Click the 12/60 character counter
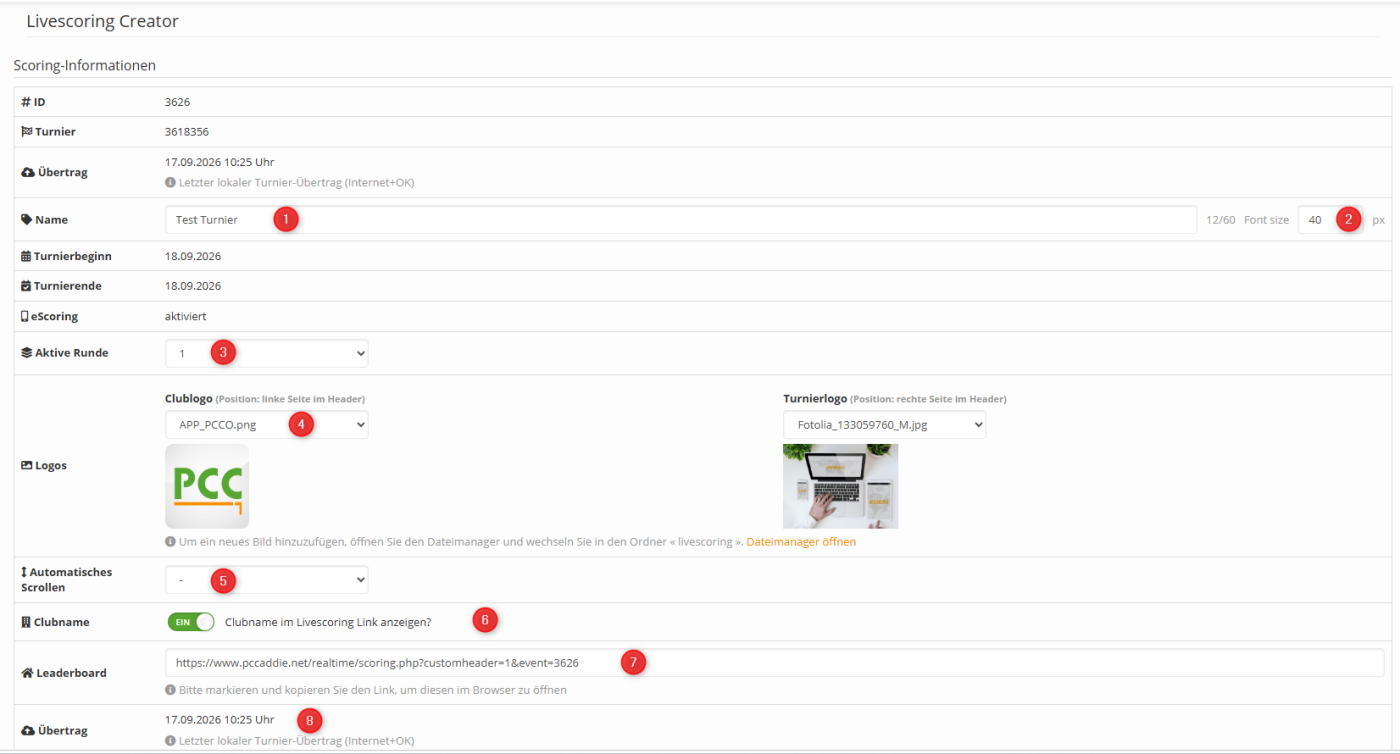1400x754 pixels. [1220, 220]
